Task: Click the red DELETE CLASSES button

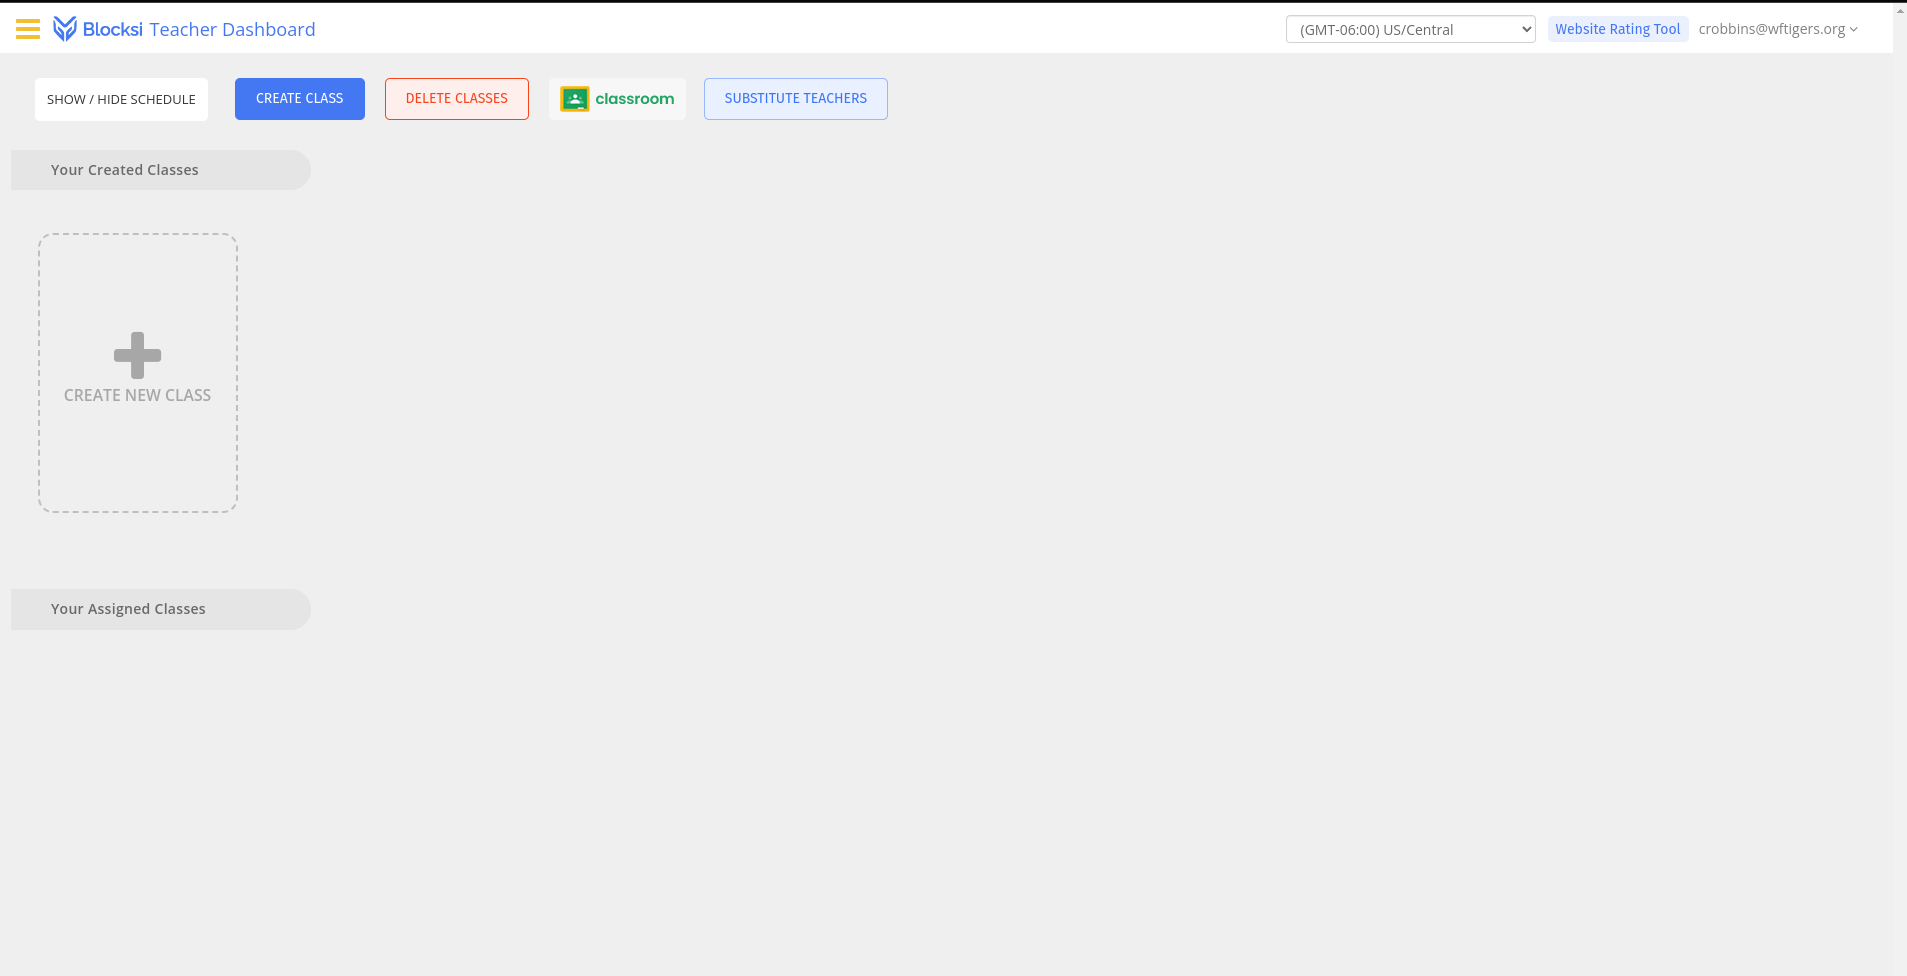Action: tap(457, 99)
